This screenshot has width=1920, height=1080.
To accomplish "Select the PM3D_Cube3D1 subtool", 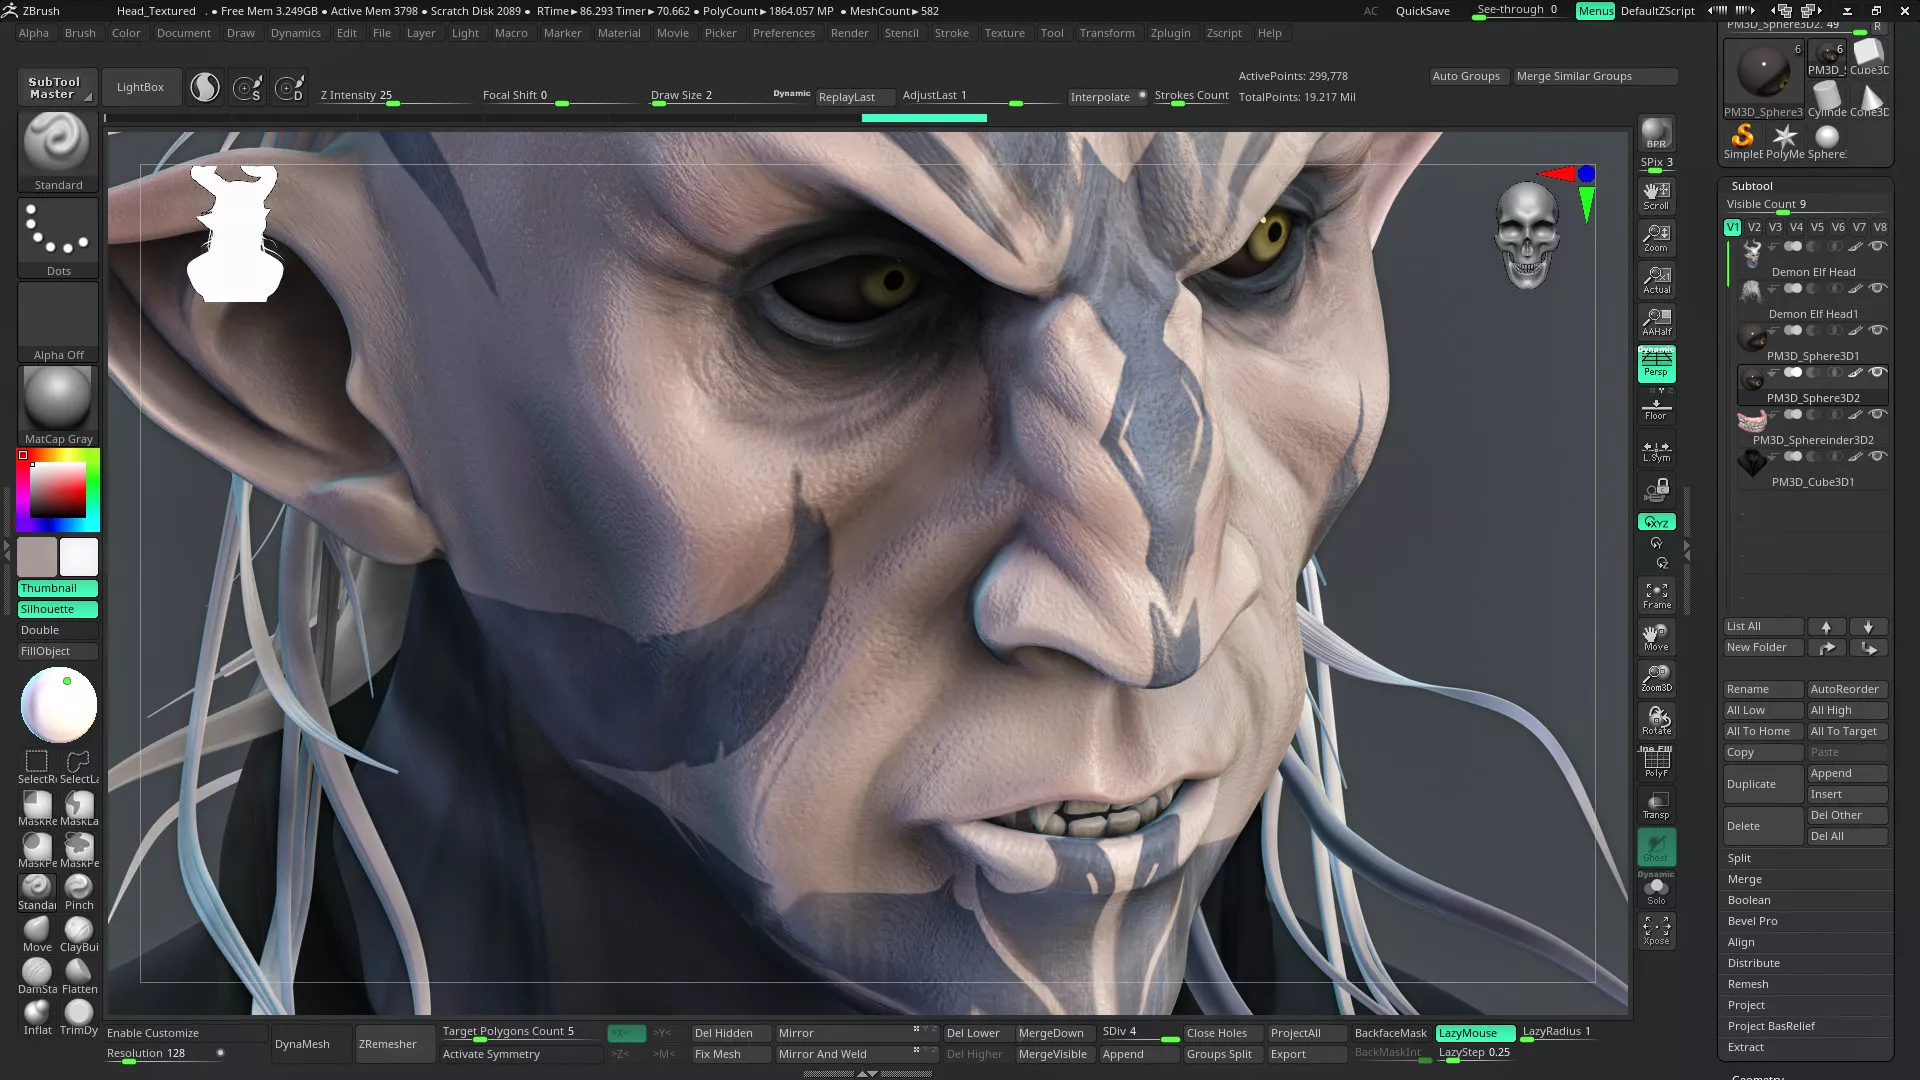I will [1812, 481].
